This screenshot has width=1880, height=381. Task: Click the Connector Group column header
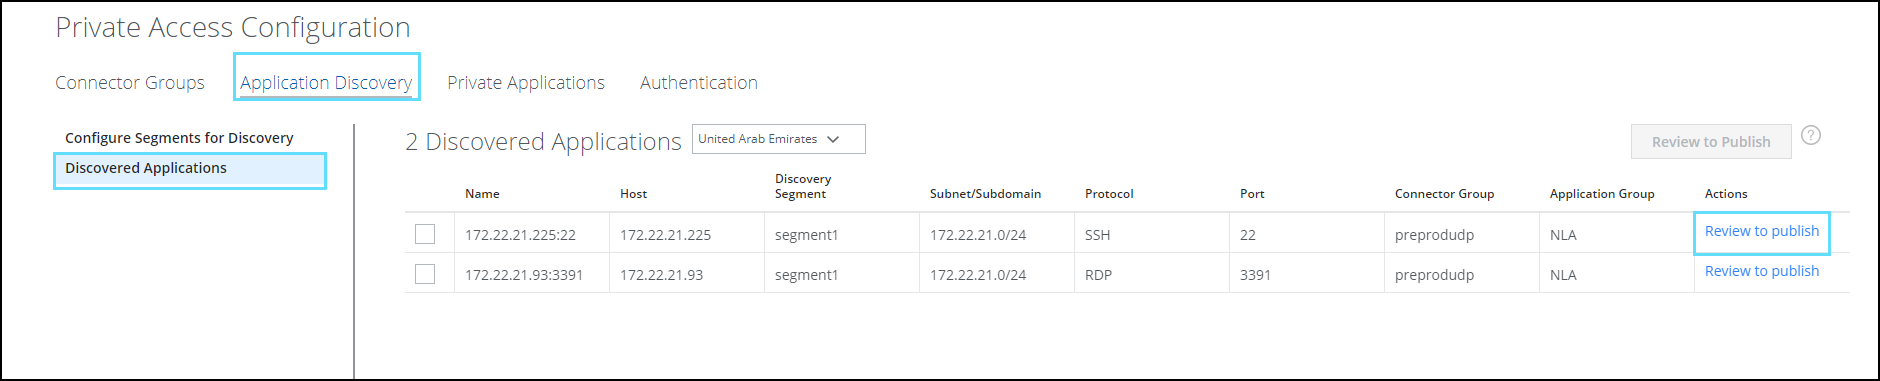pyautogui.click(x=1444, y=194)
